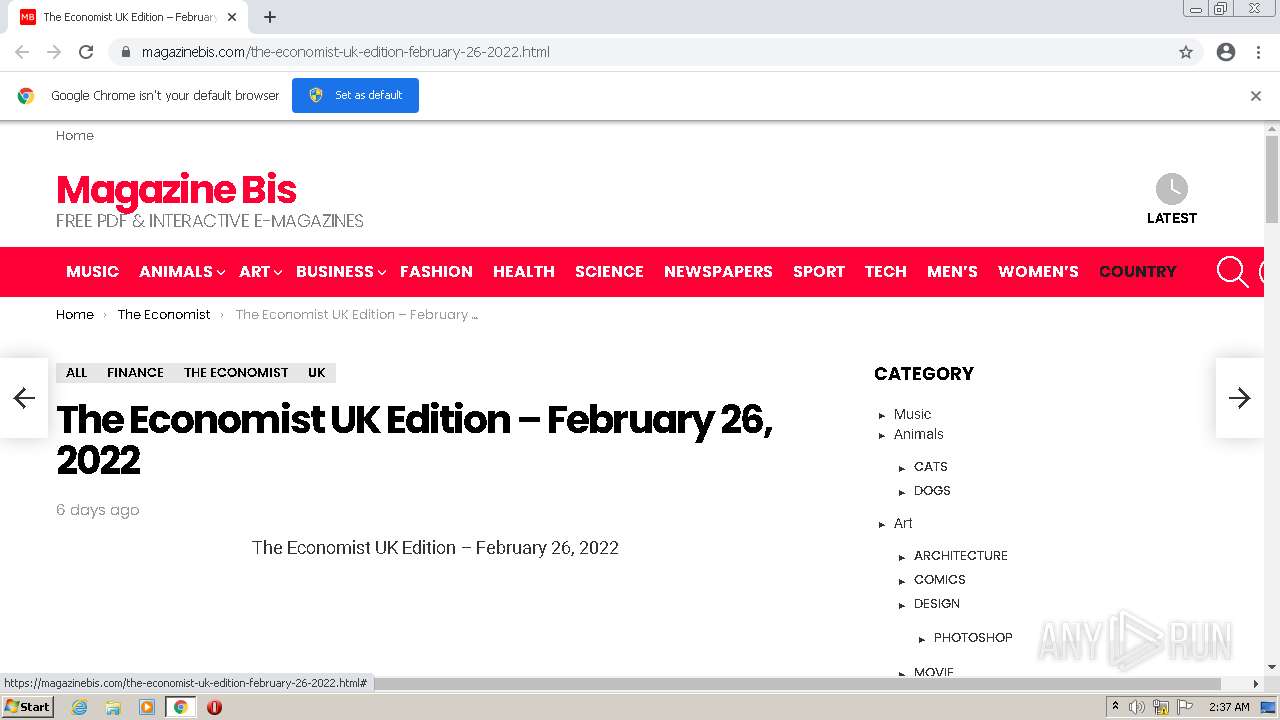Click the red Opera taskbar icon
The height and width of the screenshot is (720, 1280).
[214, 707]
